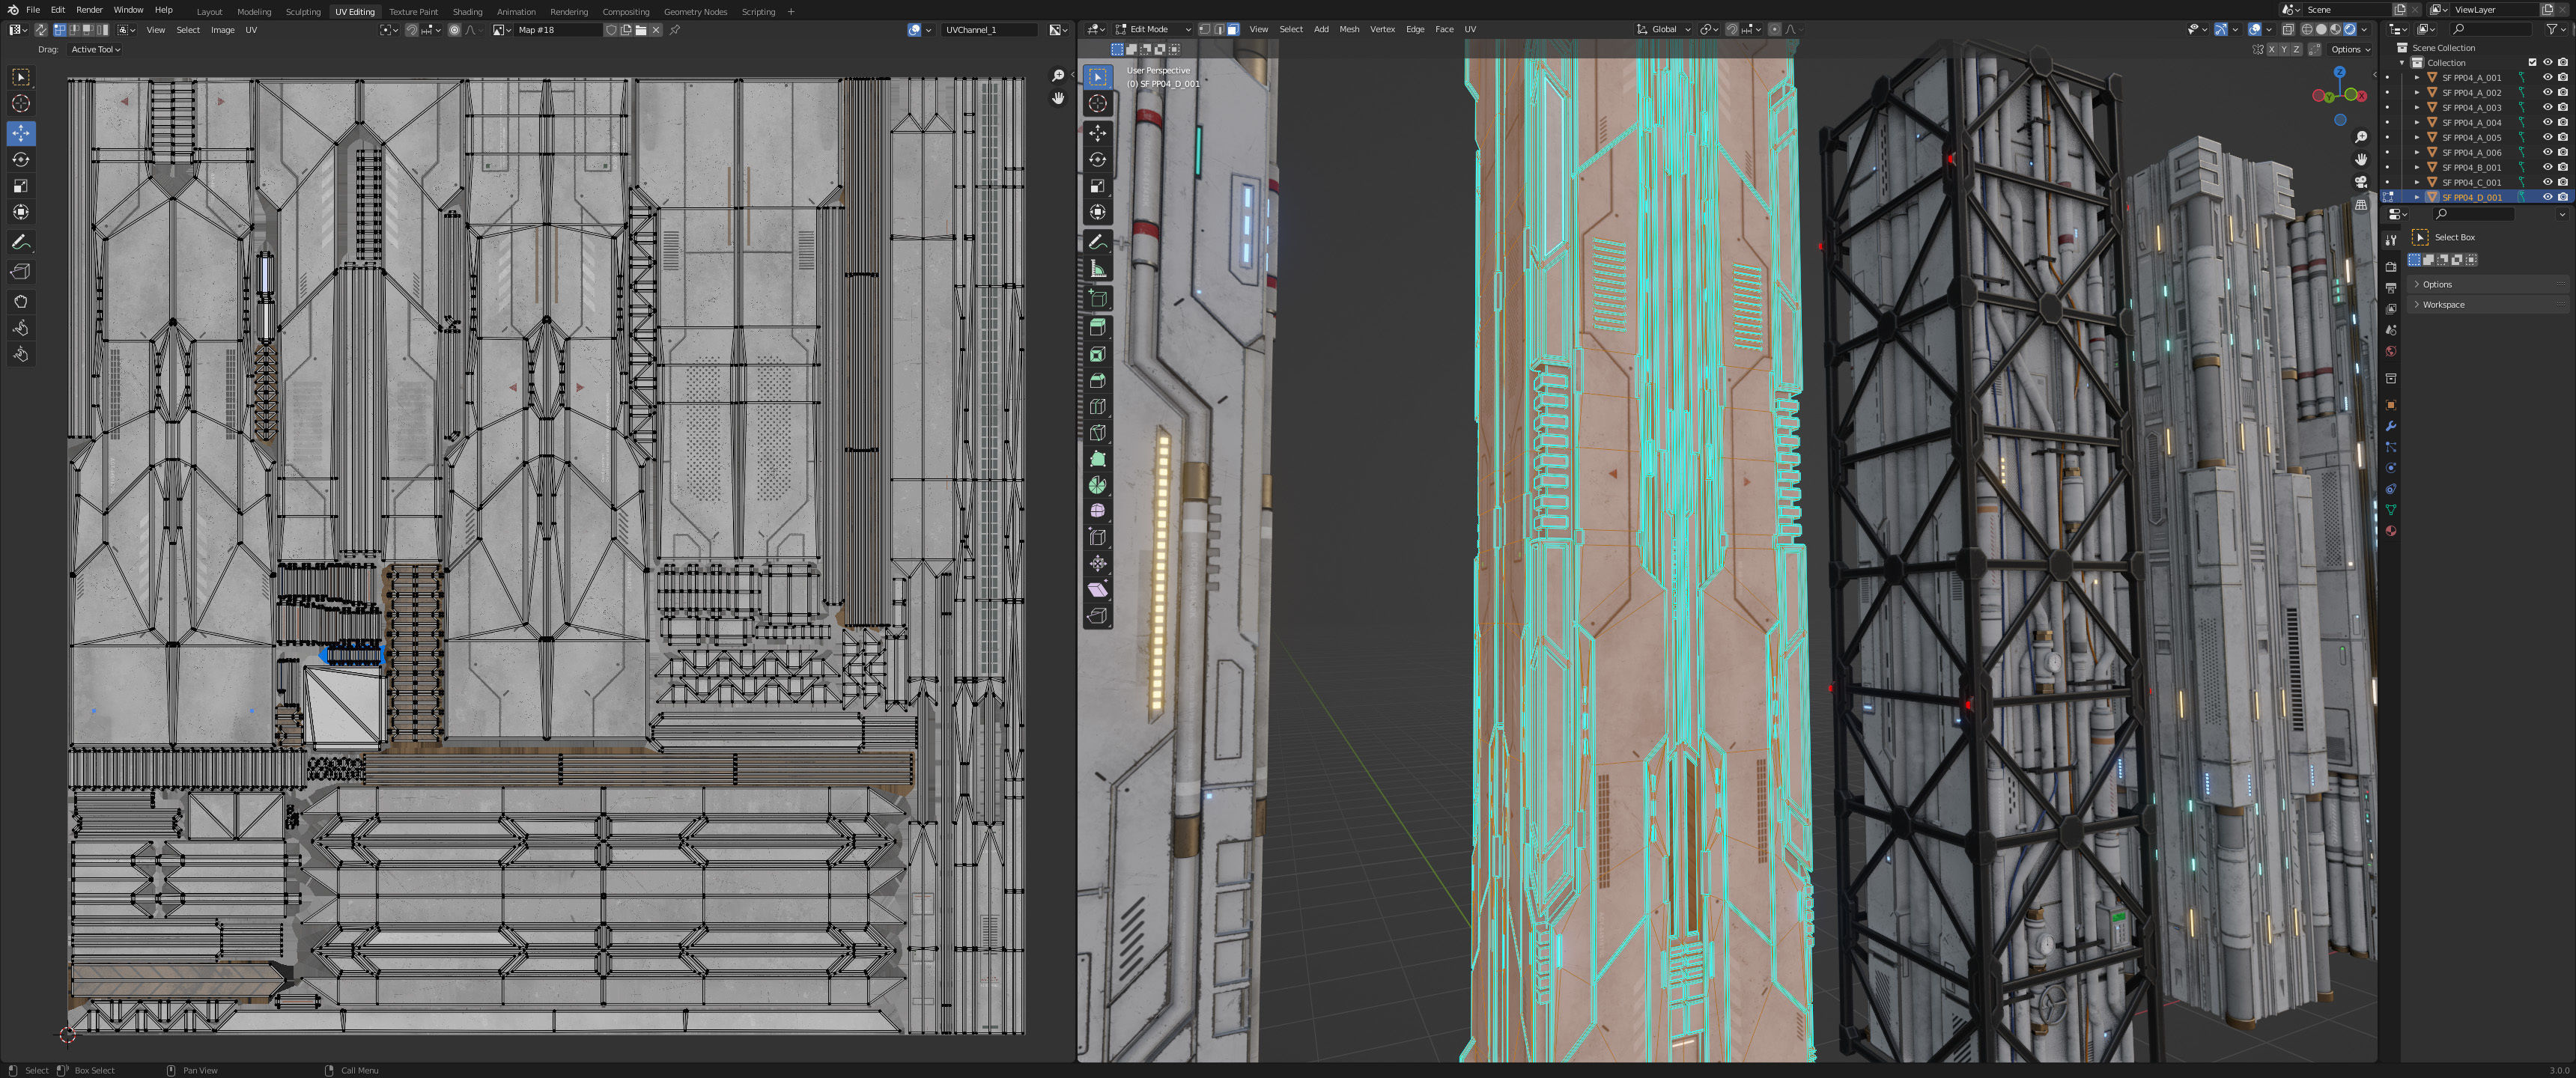Open the Modifier properties tab (wrench icon)
2576x1078 pixels.
tap(2391, 426)
